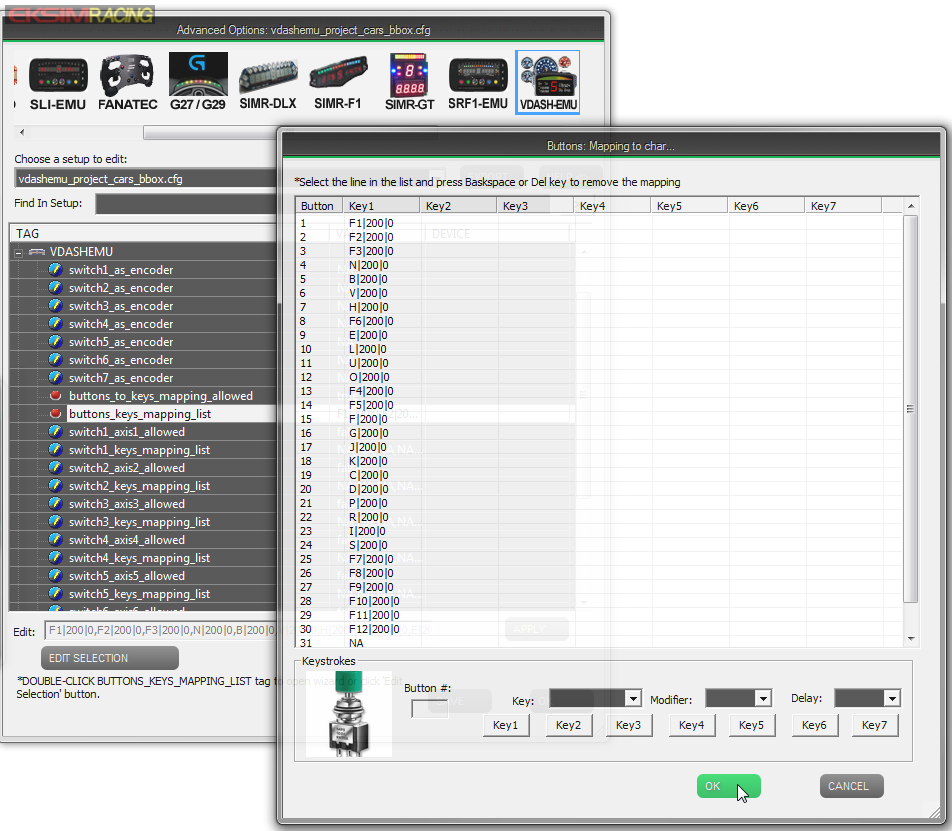
Task: Select the SIMR-GT device icon
Action: tap(409, 82)
